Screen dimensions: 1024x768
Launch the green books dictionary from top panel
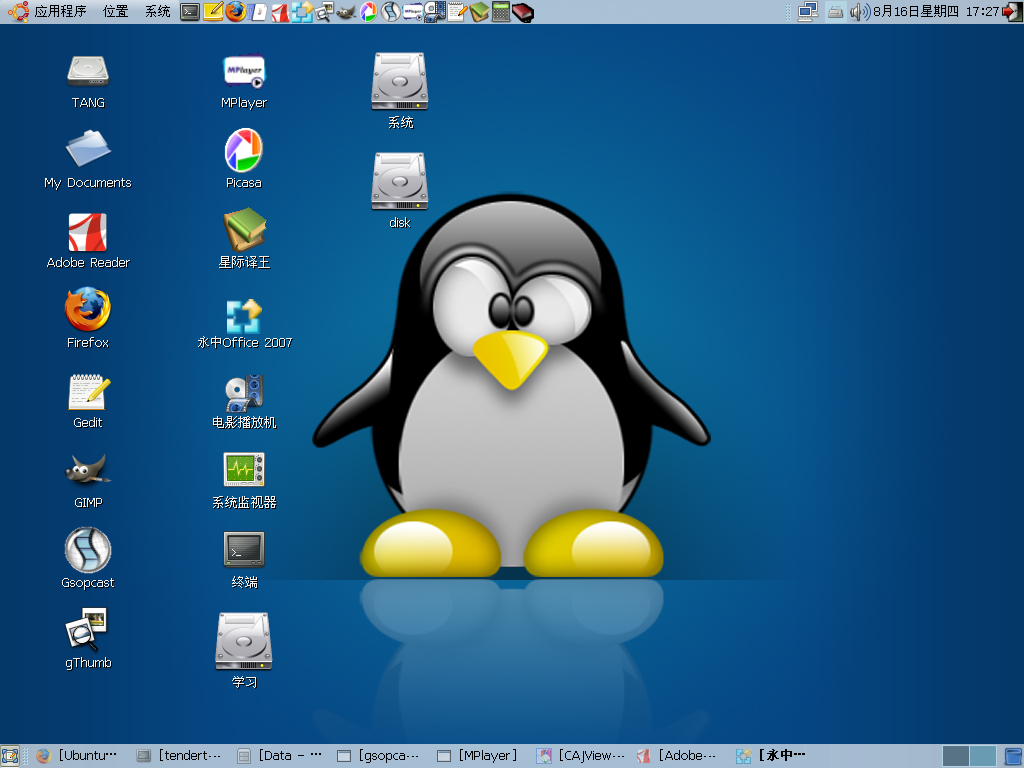coord(479,12)
